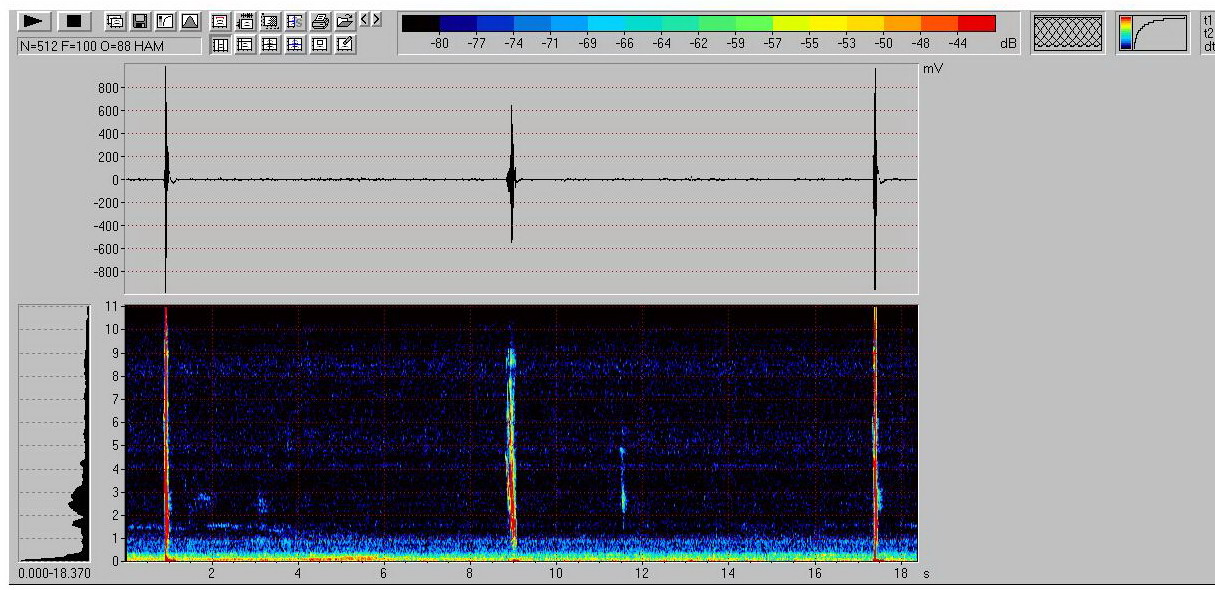Click the printer icon
This screenshot has height=590, width=1215.
(320, 21)
